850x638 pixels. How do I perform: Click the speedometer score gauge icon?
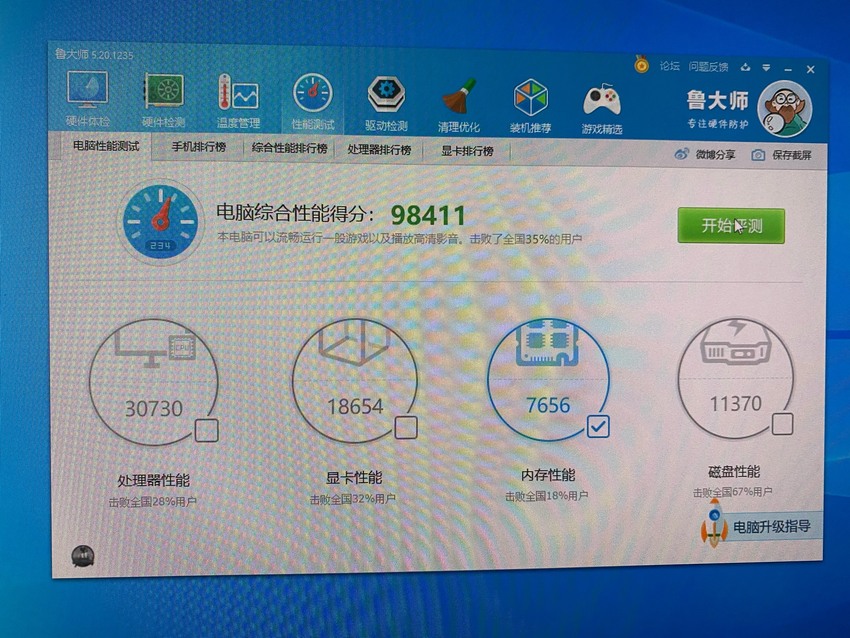click(160, 221)
